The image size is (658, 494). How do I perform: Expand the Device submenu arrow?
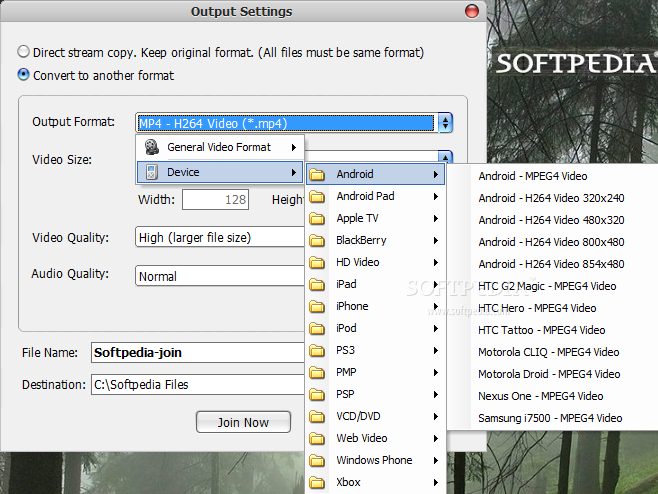tap(294, 173)
